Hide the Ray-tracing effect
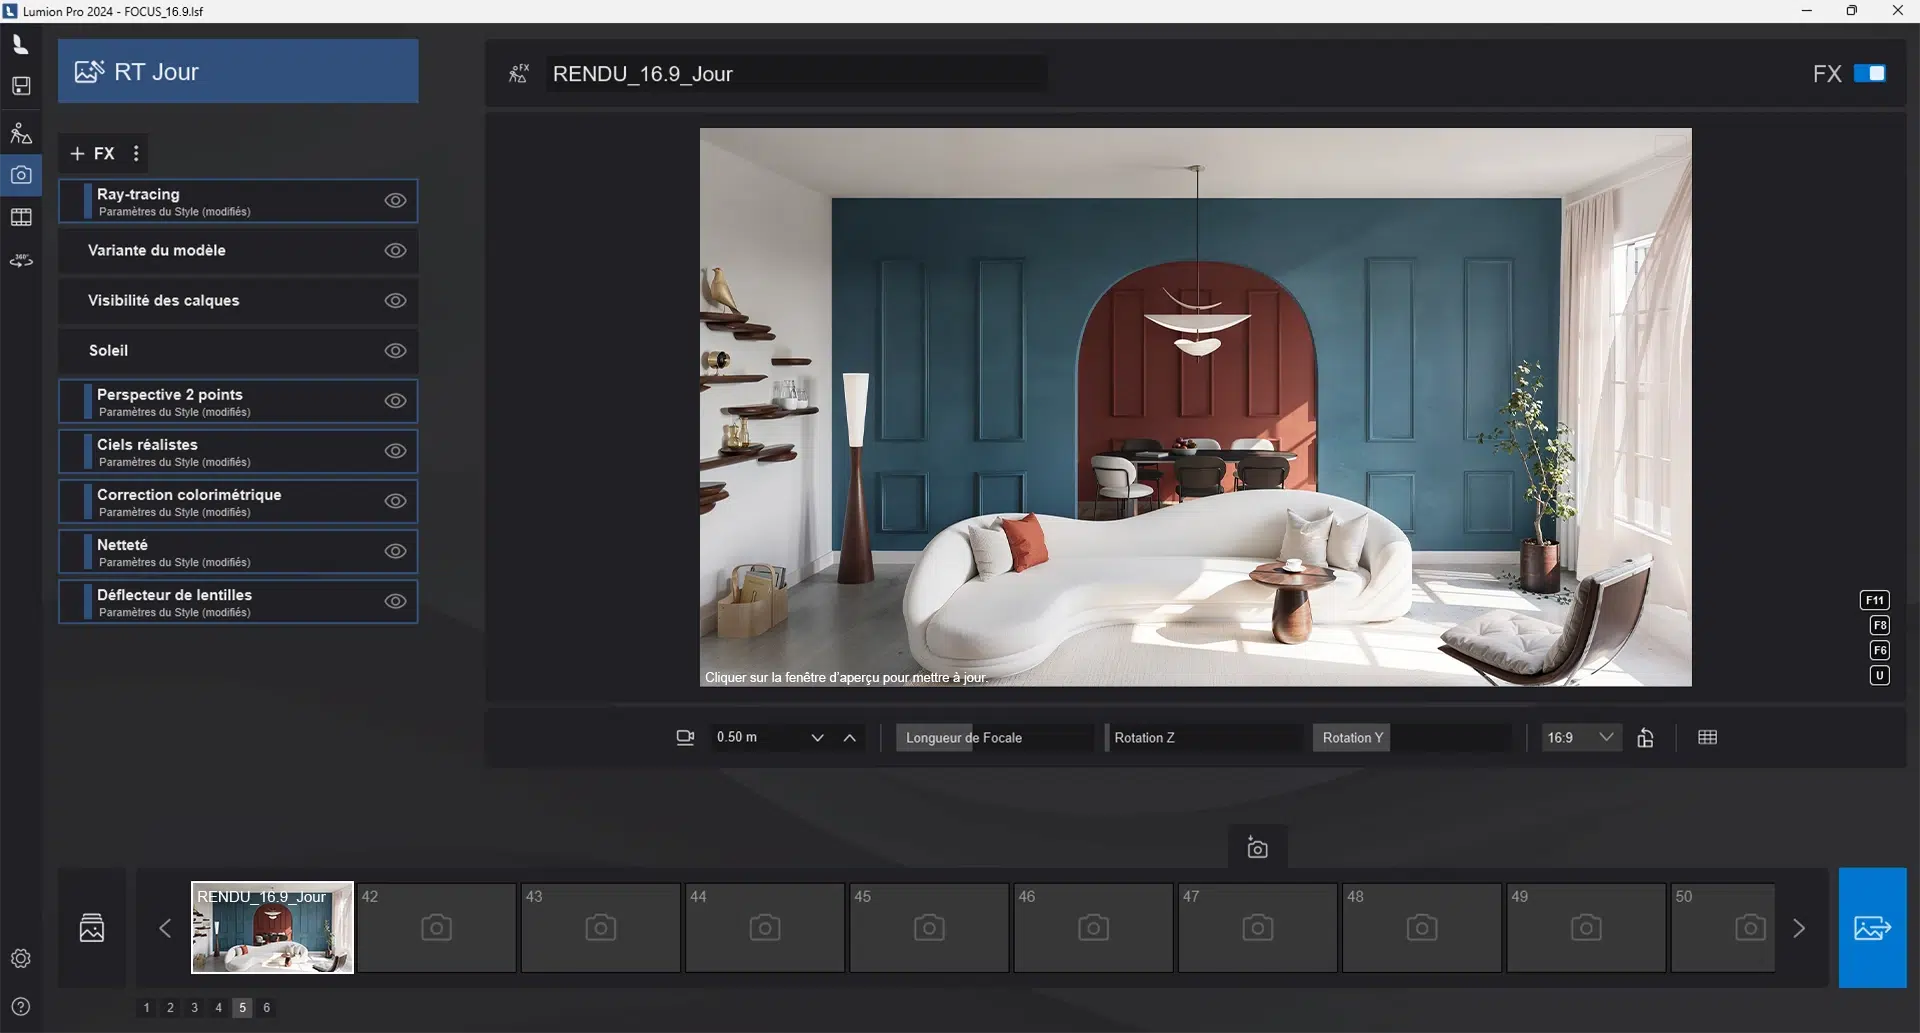The height and width of the screenshot is (1033, 1920). click(x=395, y=201)
